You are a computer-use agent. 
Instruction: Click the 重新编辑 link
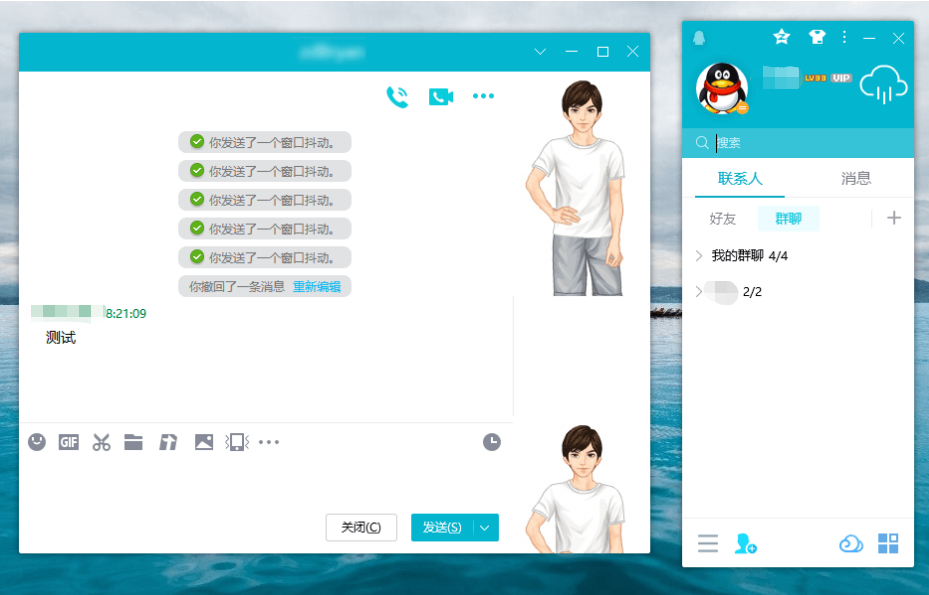pyautogui.click(x=316, y=287)
